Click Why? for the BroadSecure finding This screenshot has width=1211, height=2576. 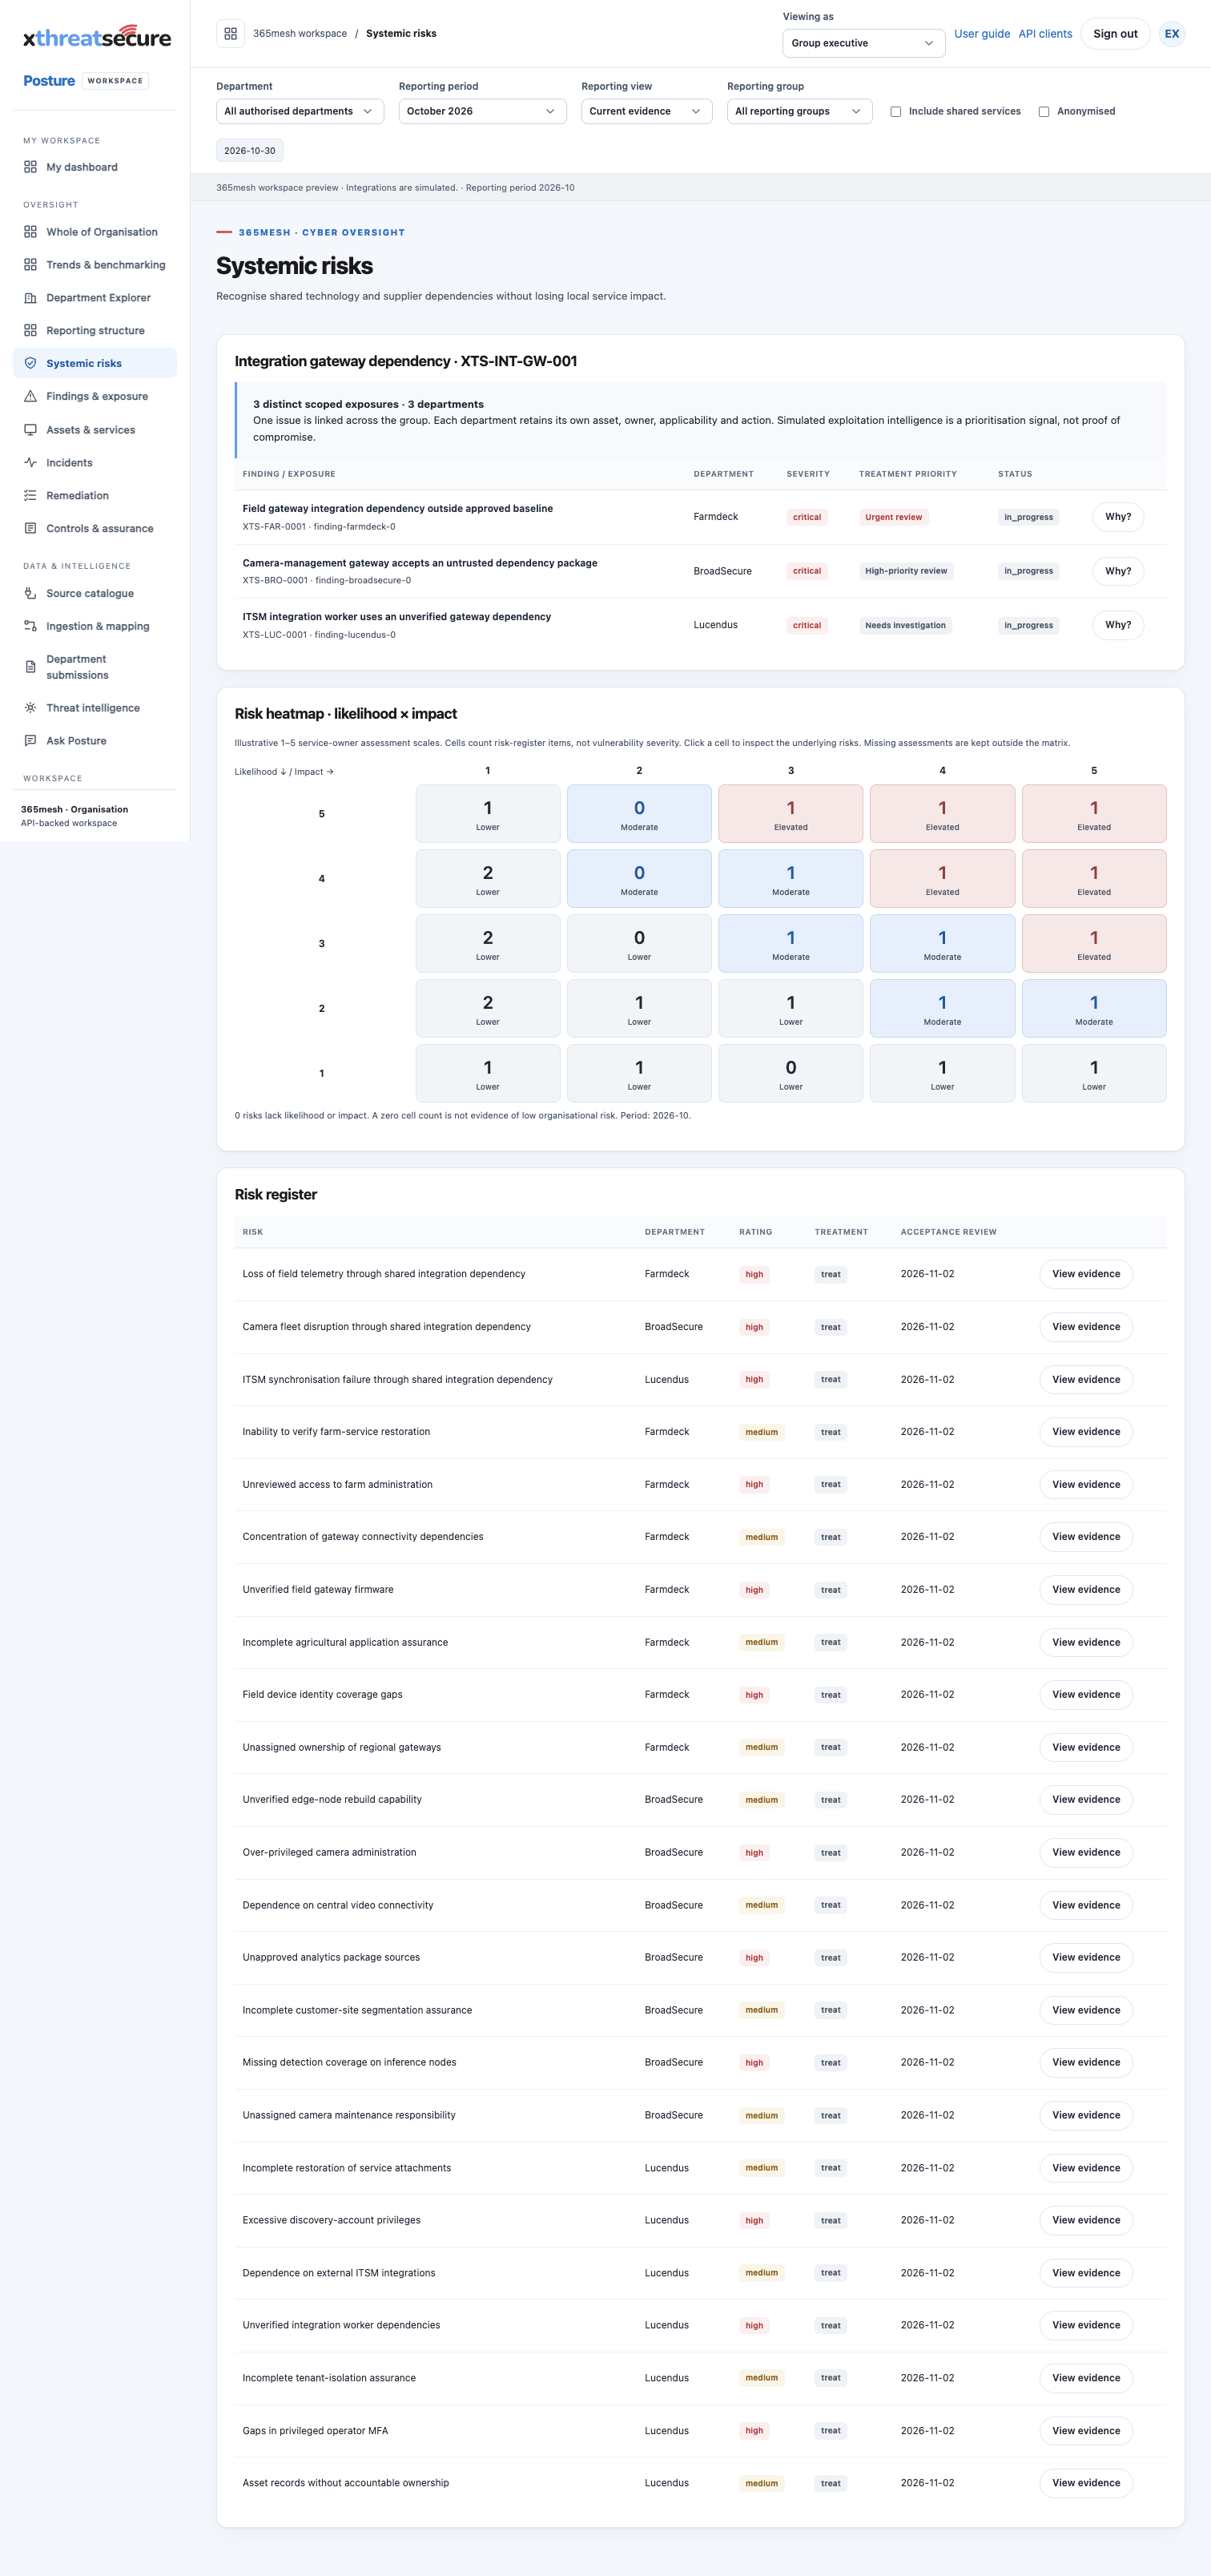click(1118, 571)
